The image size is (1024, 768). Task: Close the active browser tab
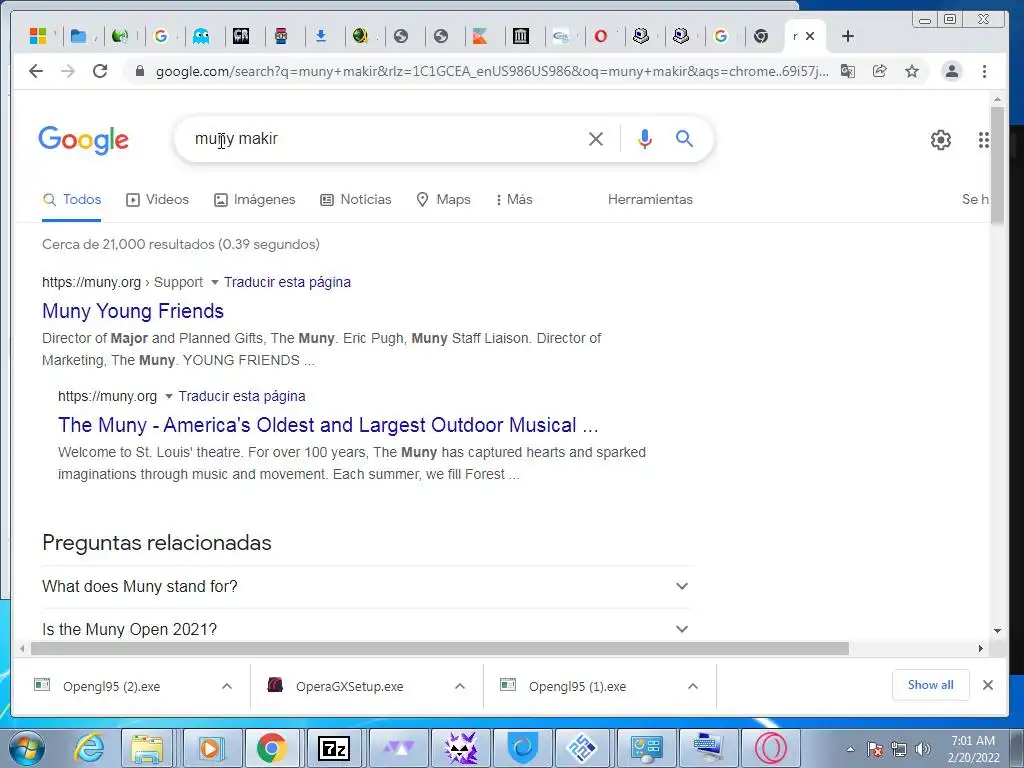click(x=810, y=36)
